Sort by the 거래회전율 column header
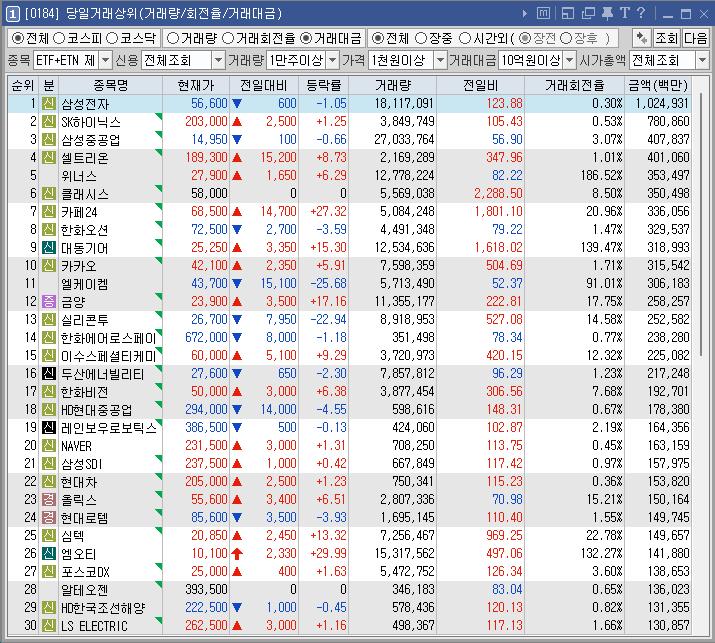 point(575,85)
